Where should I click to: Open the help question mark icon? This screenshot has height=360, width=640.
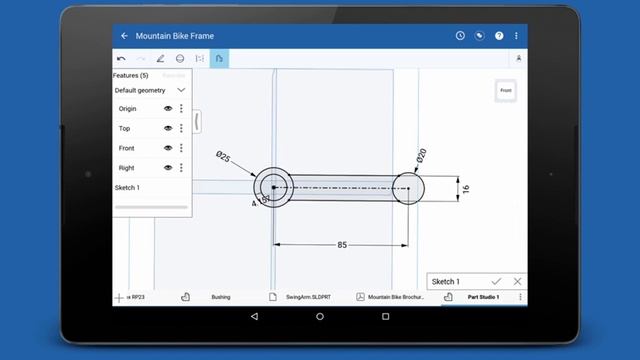(x=499, y=36)
